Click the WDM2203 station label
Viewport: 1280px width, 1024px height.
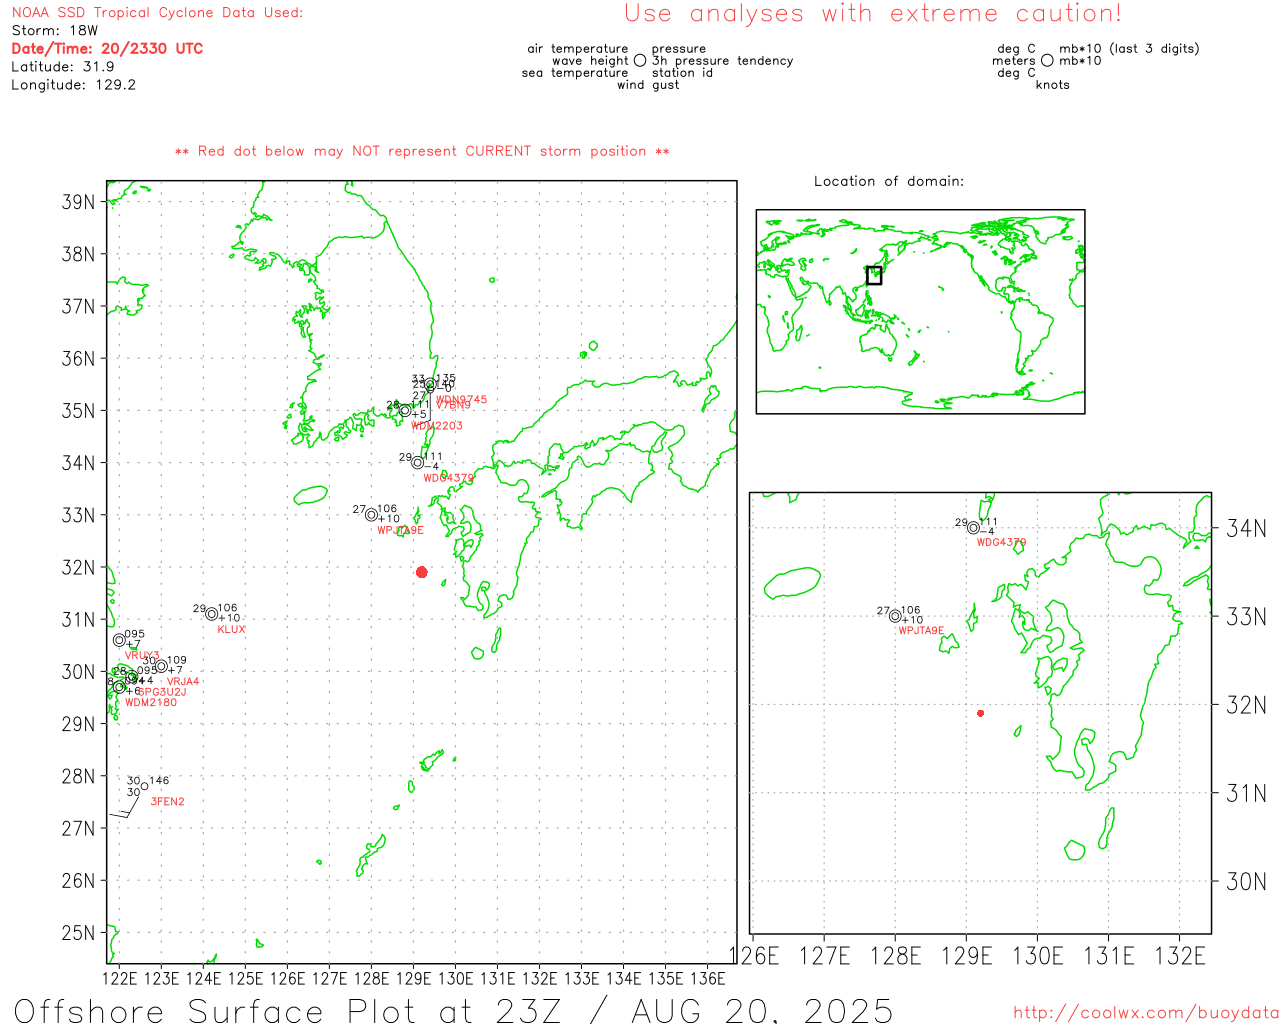[437, 426]
